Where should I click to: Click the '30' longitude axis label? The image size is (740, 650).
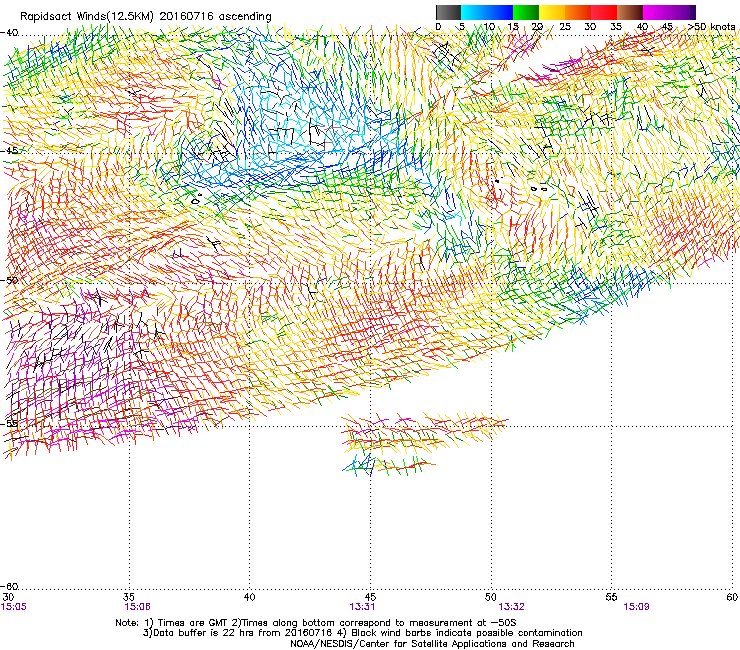click(x=8, y=597)
